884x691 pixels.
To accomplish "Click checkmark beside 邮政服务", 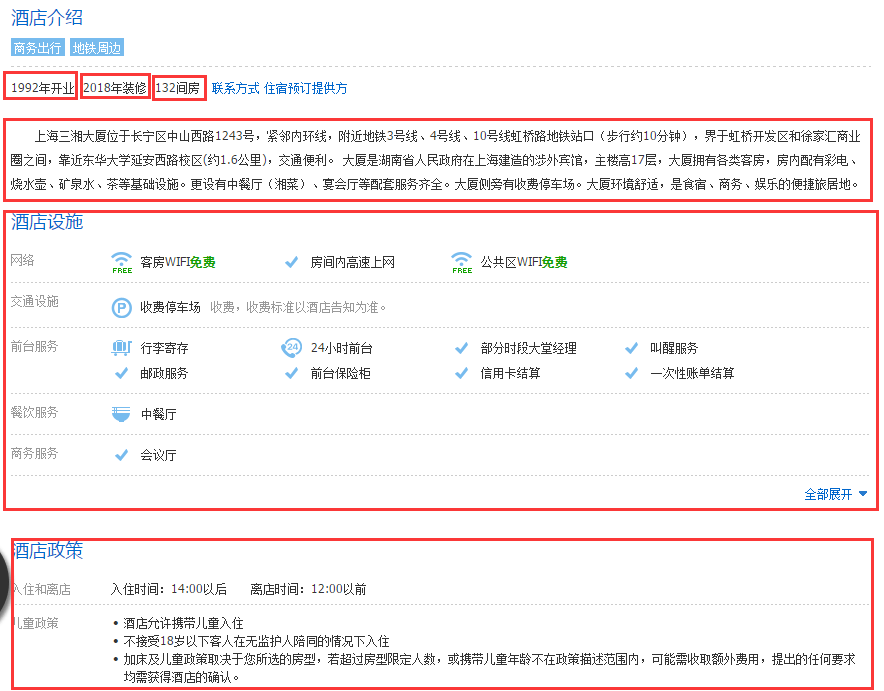I will (x=121, y=373).
